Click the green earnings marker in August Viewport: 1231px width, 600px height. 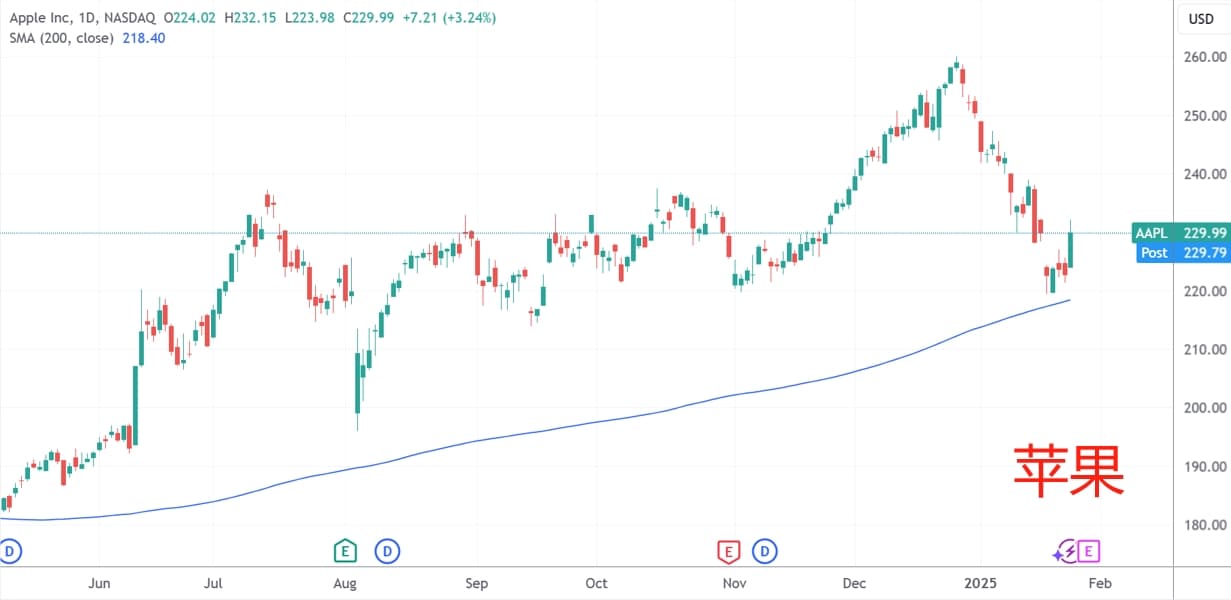point(345,550)
